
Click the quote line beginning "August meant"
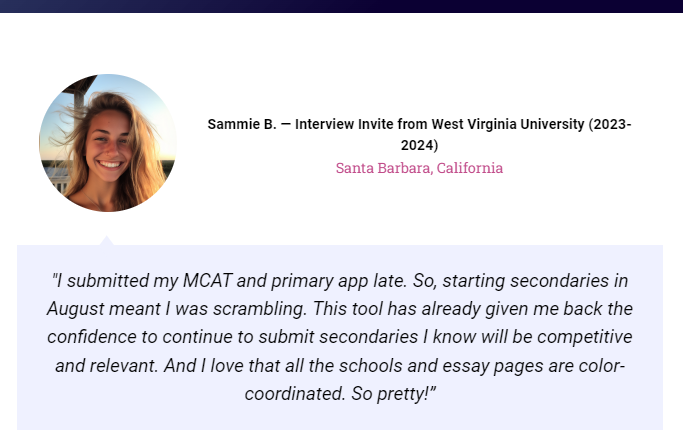point(340,309)
